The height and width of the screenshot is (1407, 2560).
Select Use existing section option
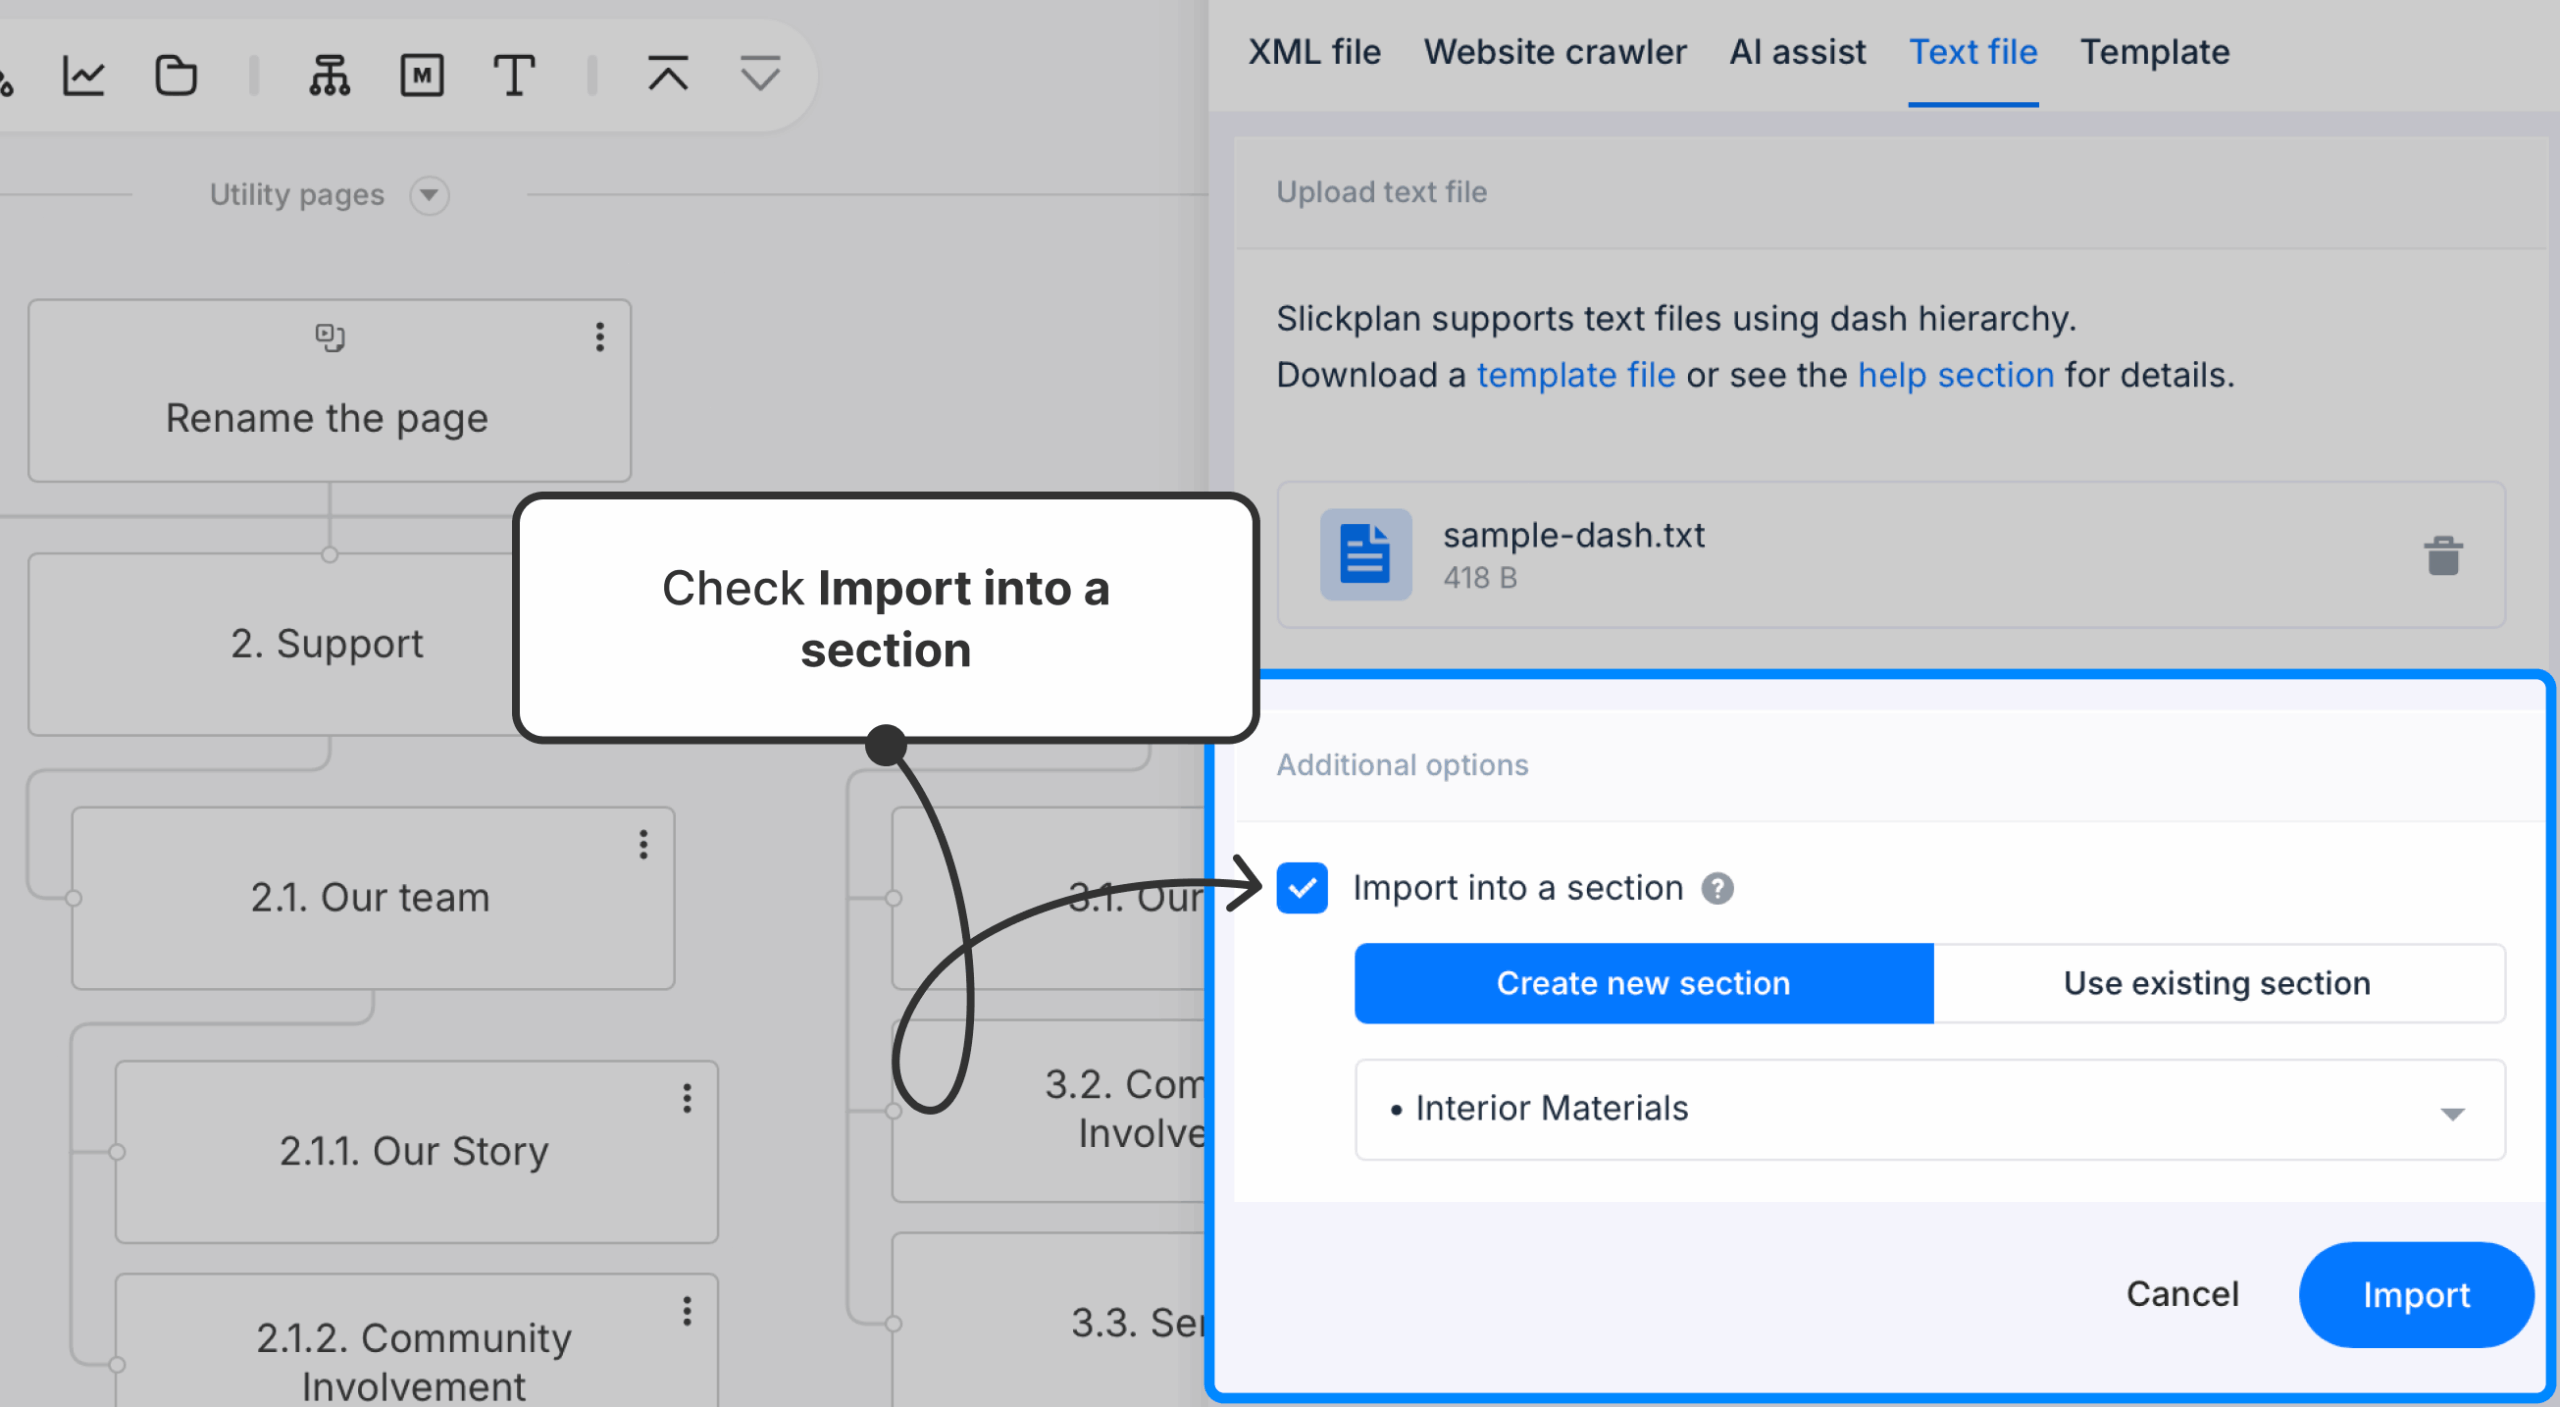click(2218, 983)
